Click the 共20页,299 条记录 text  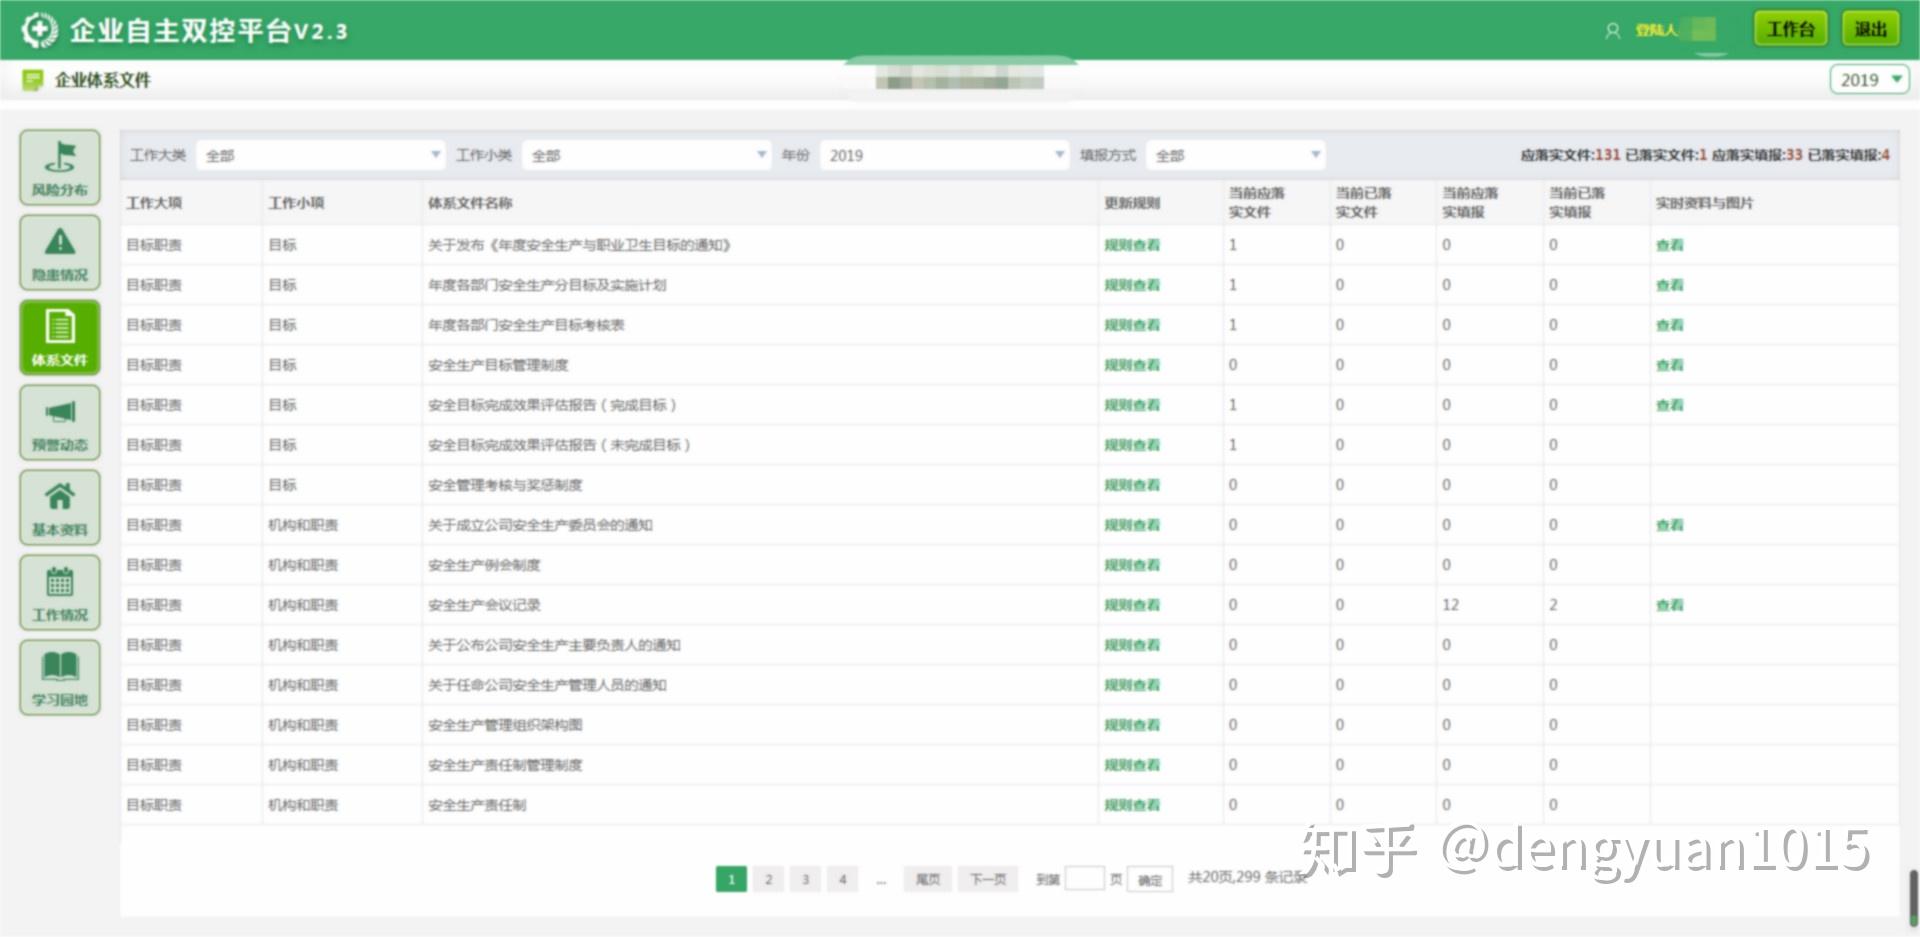(1247, 877)
